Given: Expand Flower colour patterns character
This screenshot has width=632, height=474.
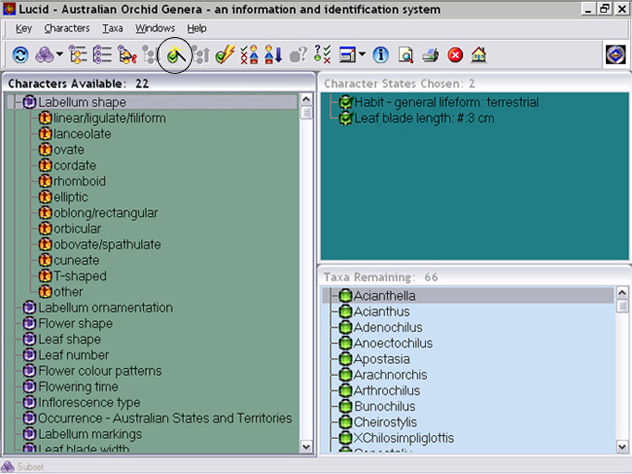Looking at the screenshot, I should pyautogui.click(x=29, y=371).
